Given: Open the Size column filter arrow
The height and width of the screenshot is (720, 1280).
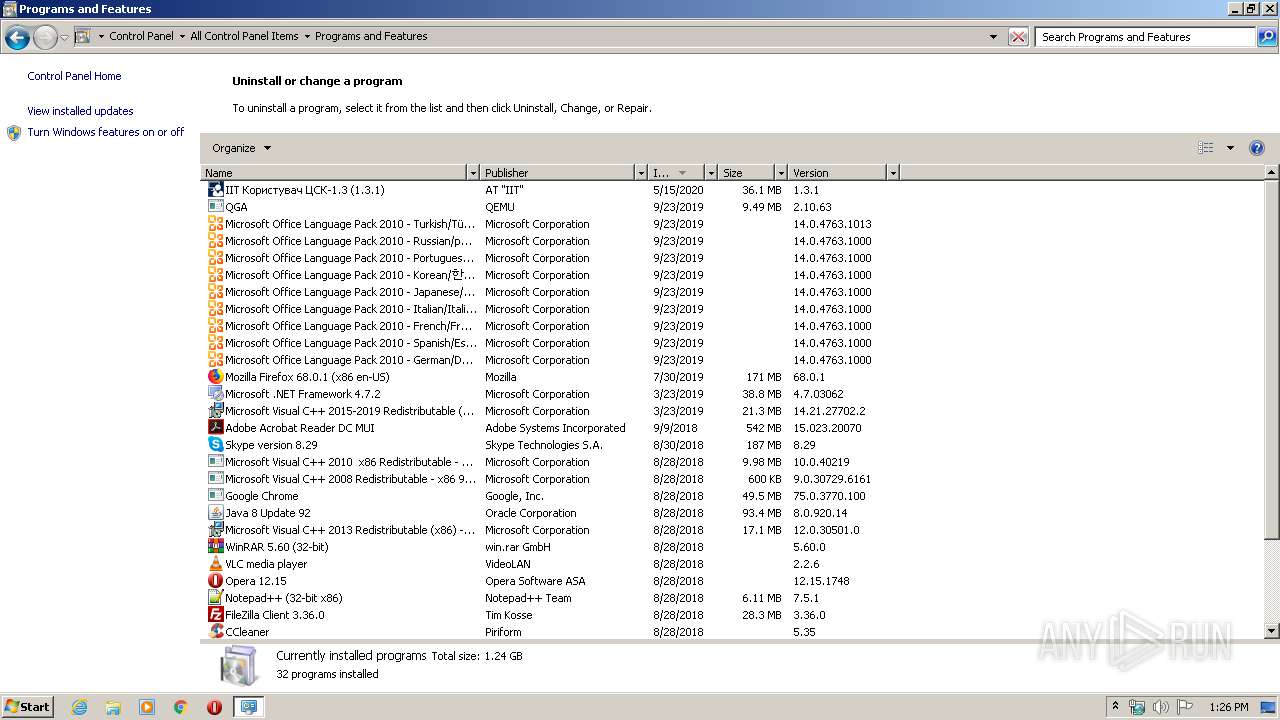Looking at the screenshot, I should click(x=781, y=173).
